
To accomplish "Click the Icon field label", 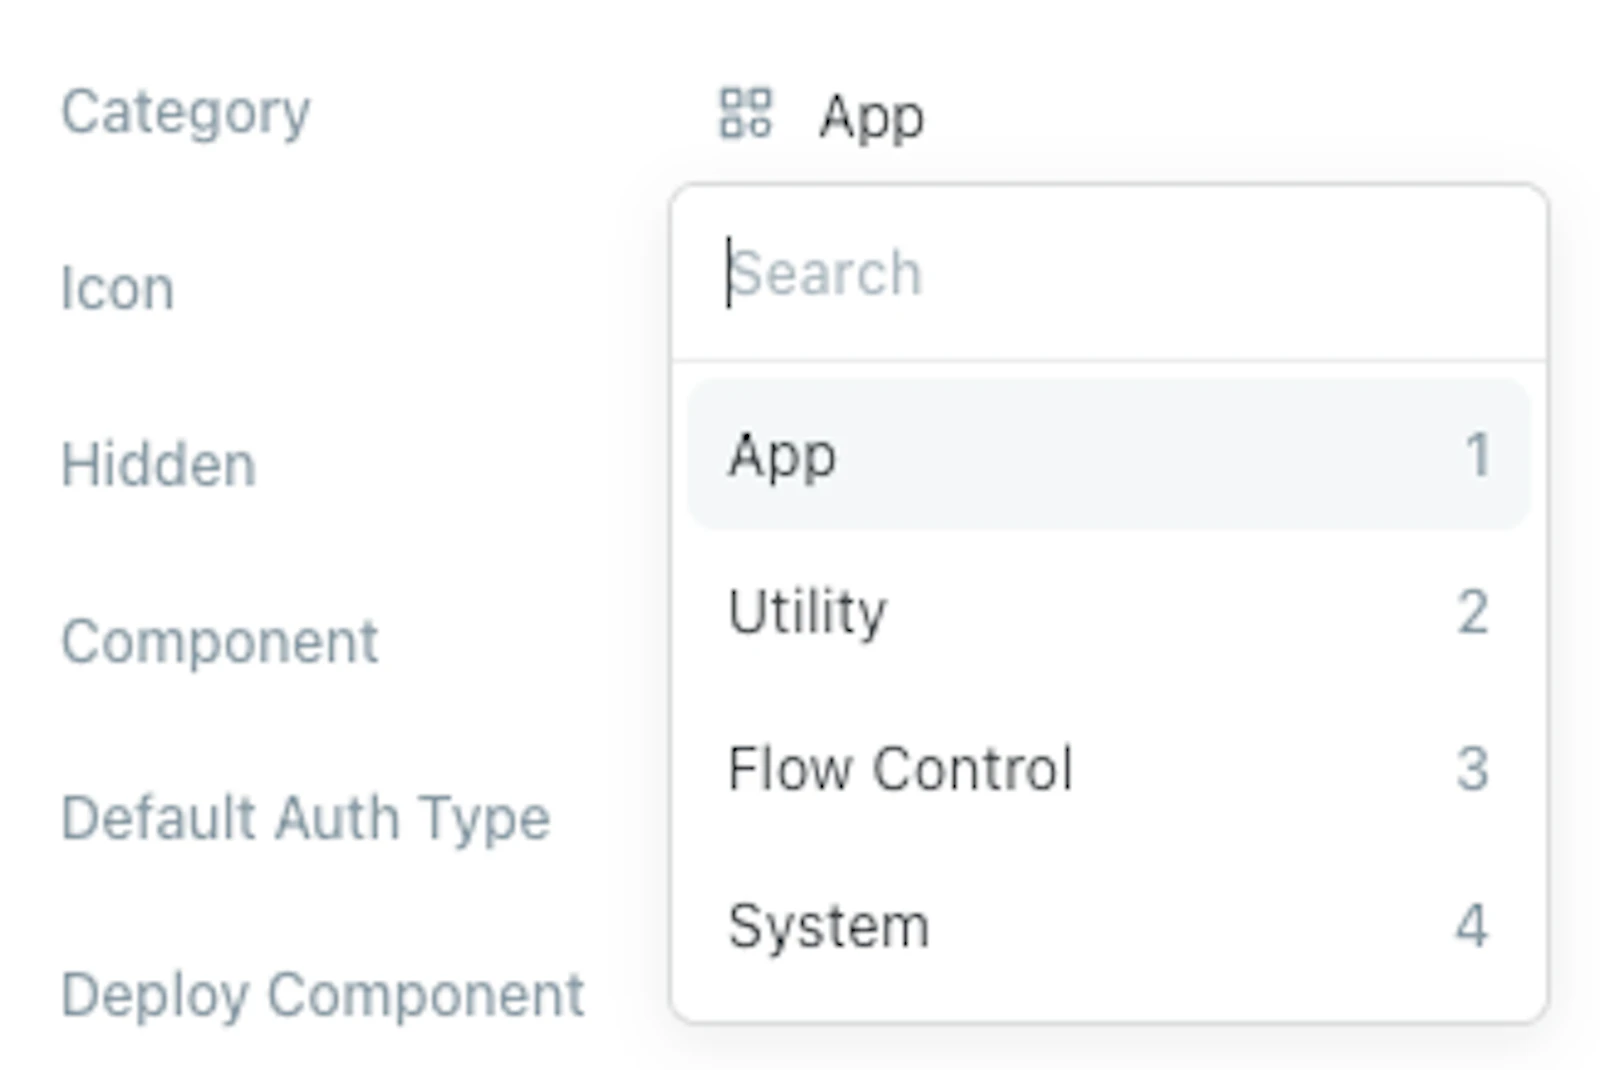I will pyautogui.click(x=118, y=289).
